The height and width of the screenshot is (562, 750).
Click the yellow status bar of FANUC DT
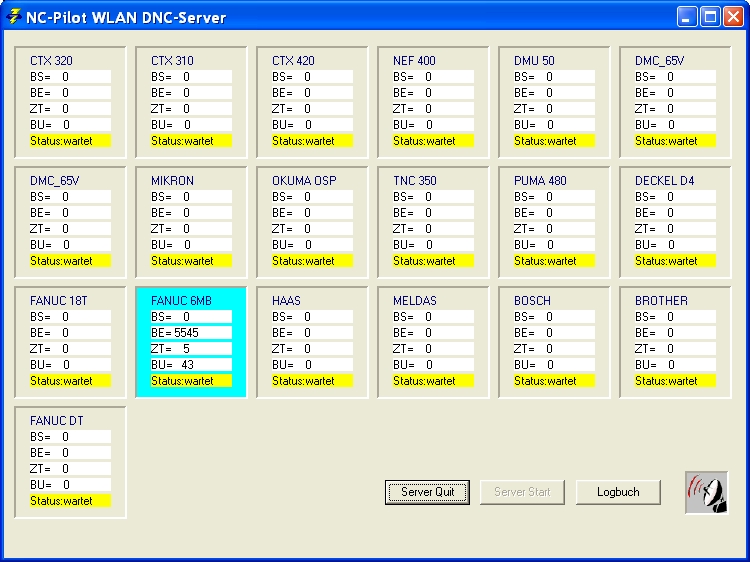click(70, 501)
